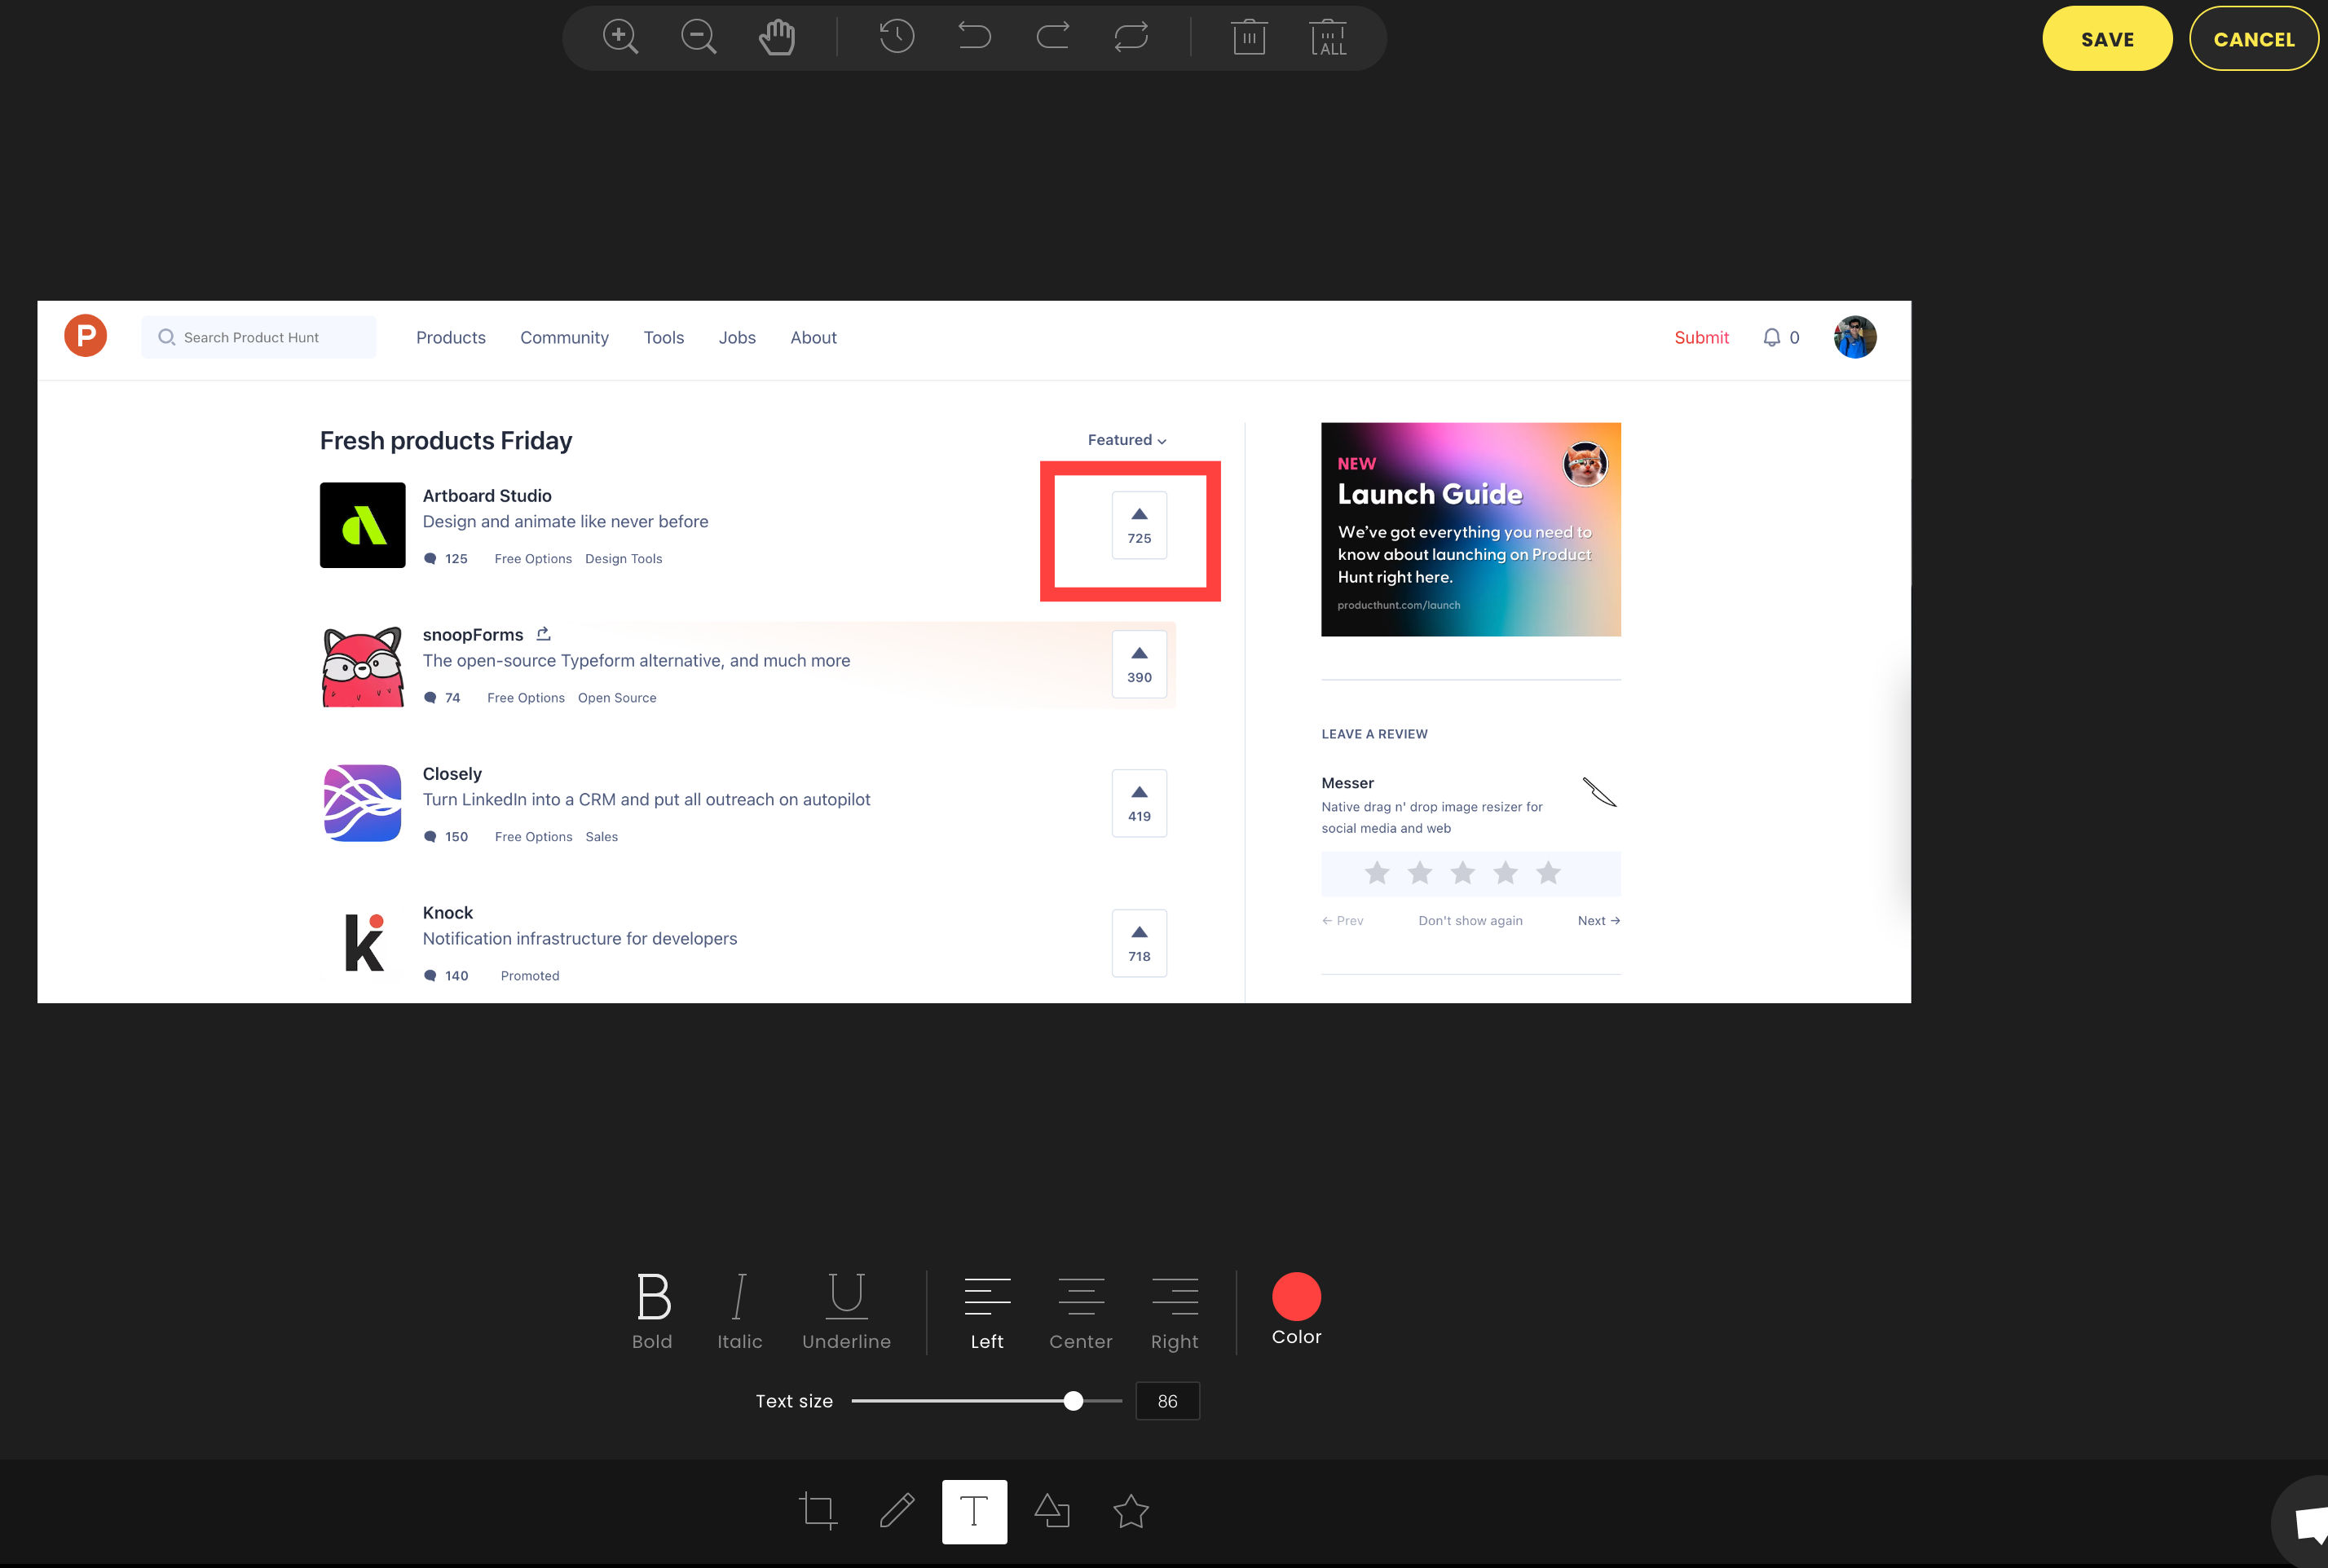Open the edit history
This screenshot has height=1568, width=2328.
coord(896,37)
